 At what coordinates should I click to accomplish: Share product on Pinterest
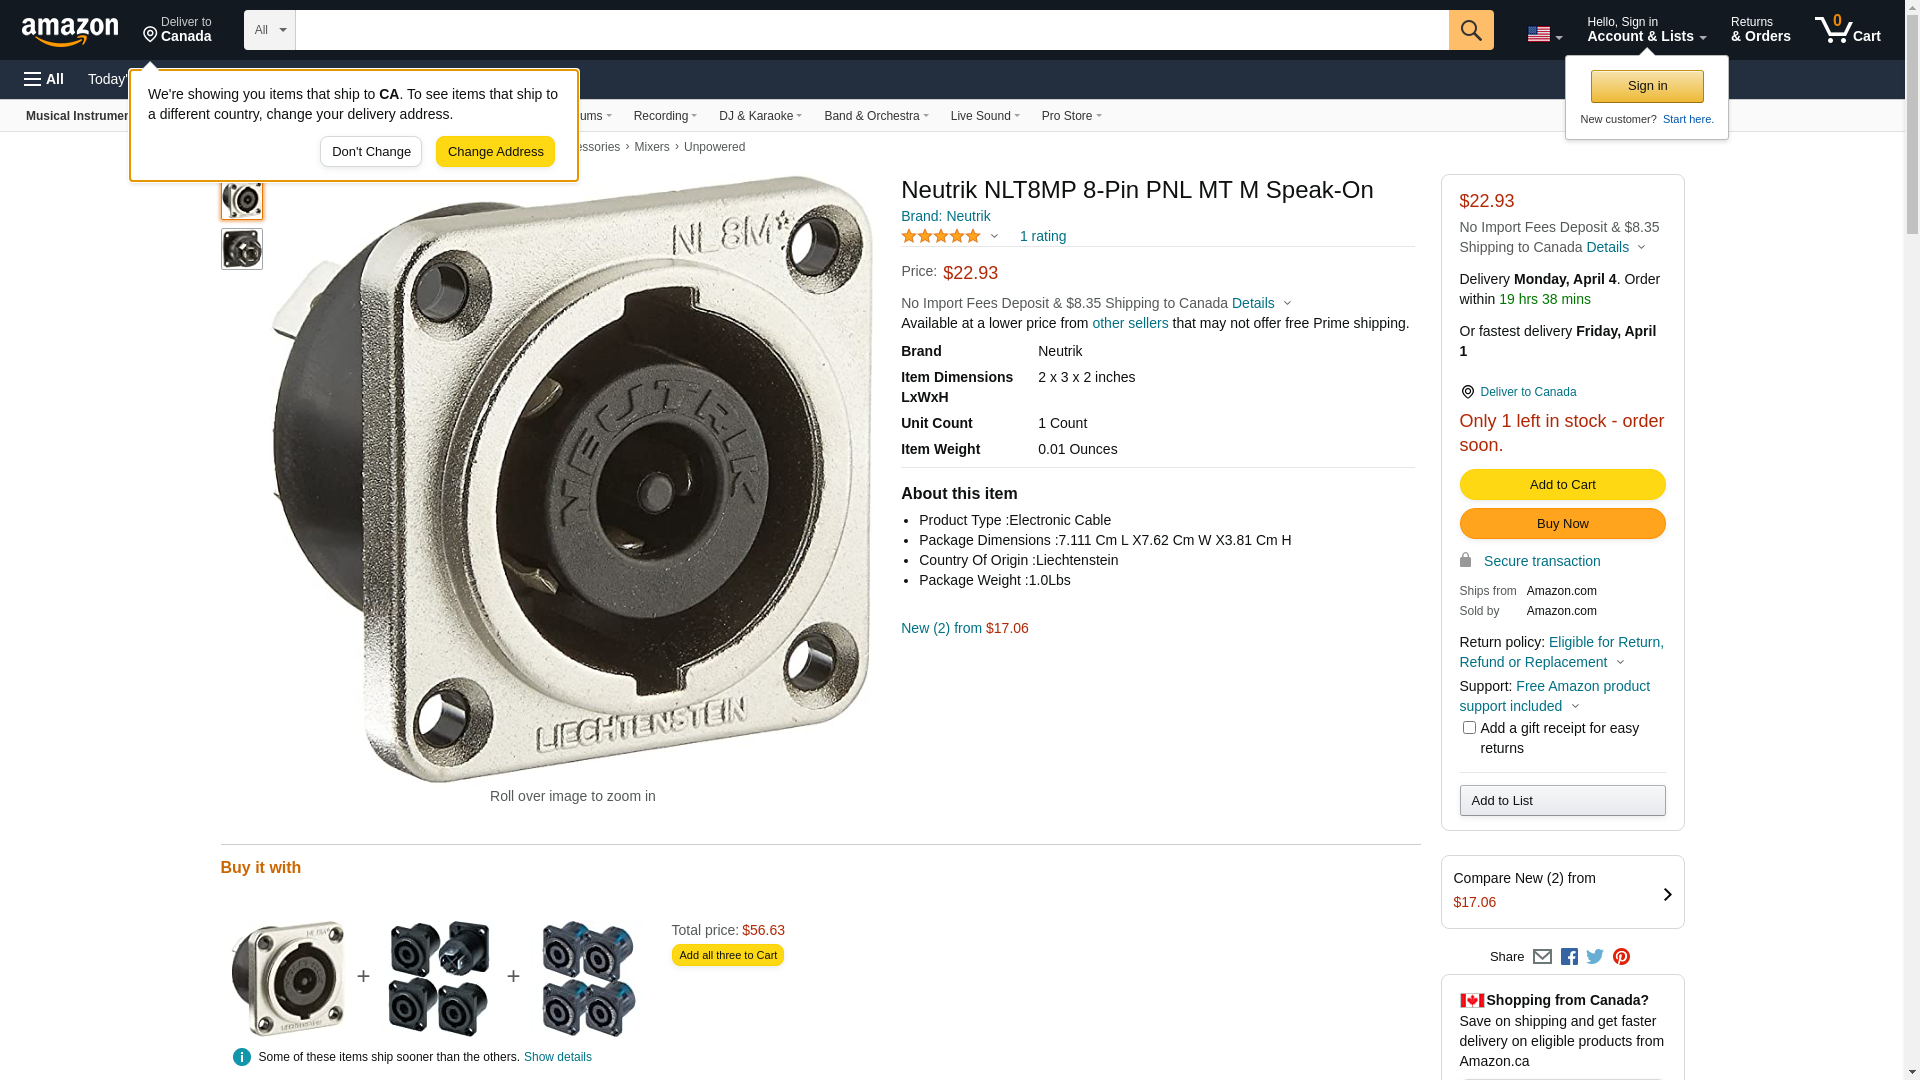point(1621,957)
